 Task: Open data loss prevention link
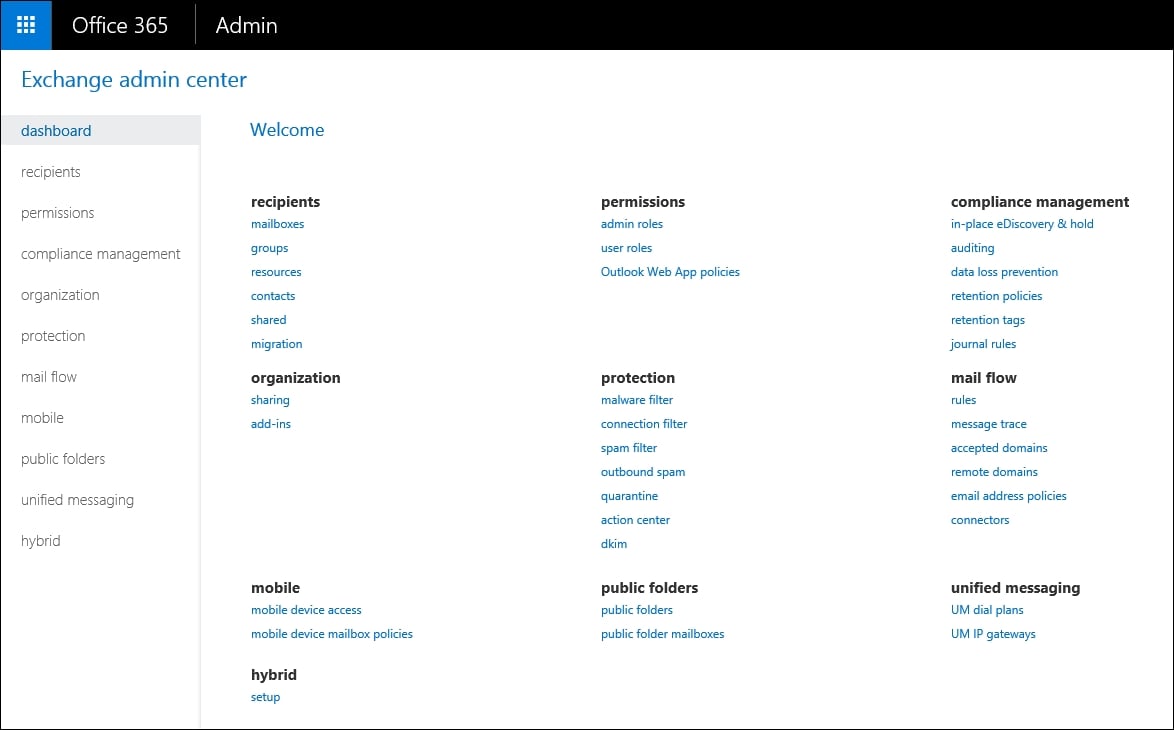1004,272
